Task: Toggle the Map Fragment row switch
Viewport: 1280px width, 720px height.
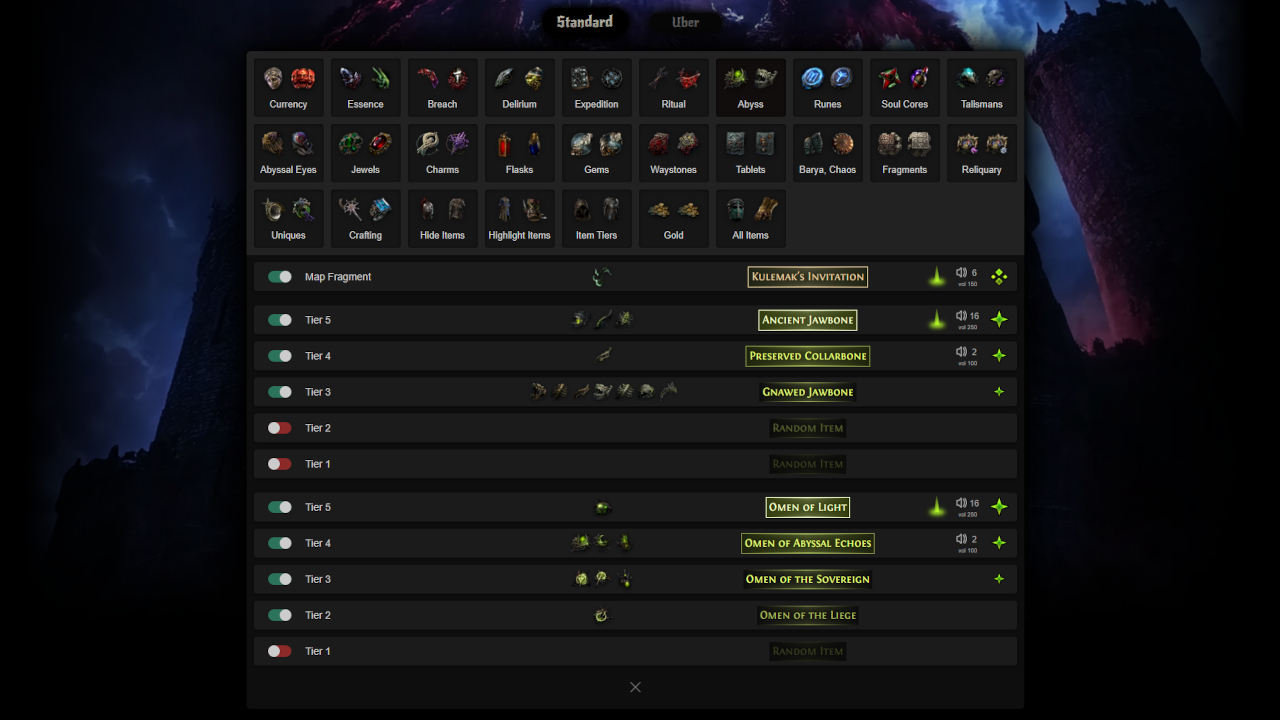Action: tap(280, 277)
